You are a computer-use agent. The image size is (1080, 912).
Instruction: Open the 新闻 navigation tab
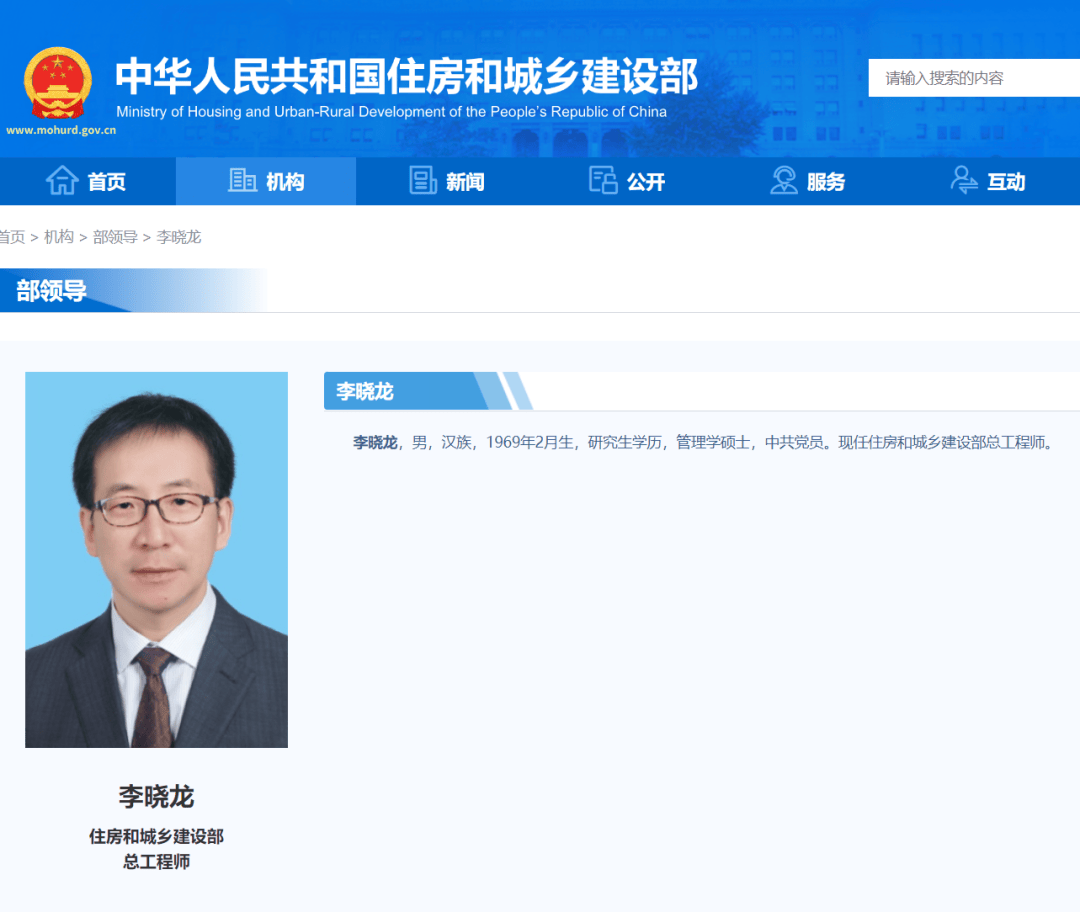(x=446, y=181)
